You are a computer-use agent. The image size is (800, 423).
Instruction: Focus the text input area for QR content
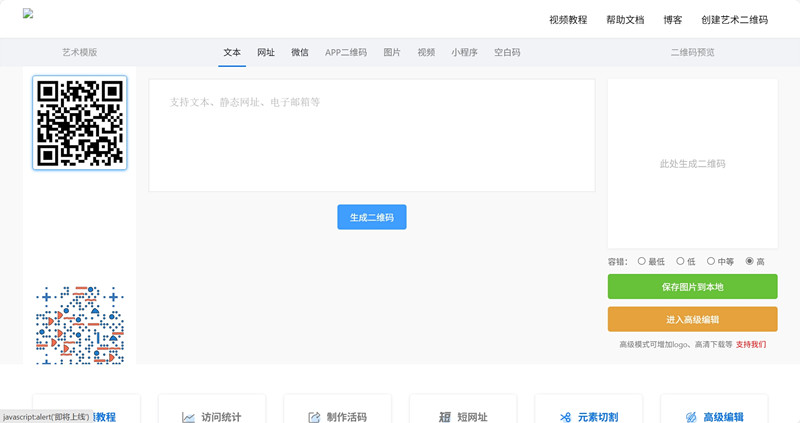click(372, 135)
